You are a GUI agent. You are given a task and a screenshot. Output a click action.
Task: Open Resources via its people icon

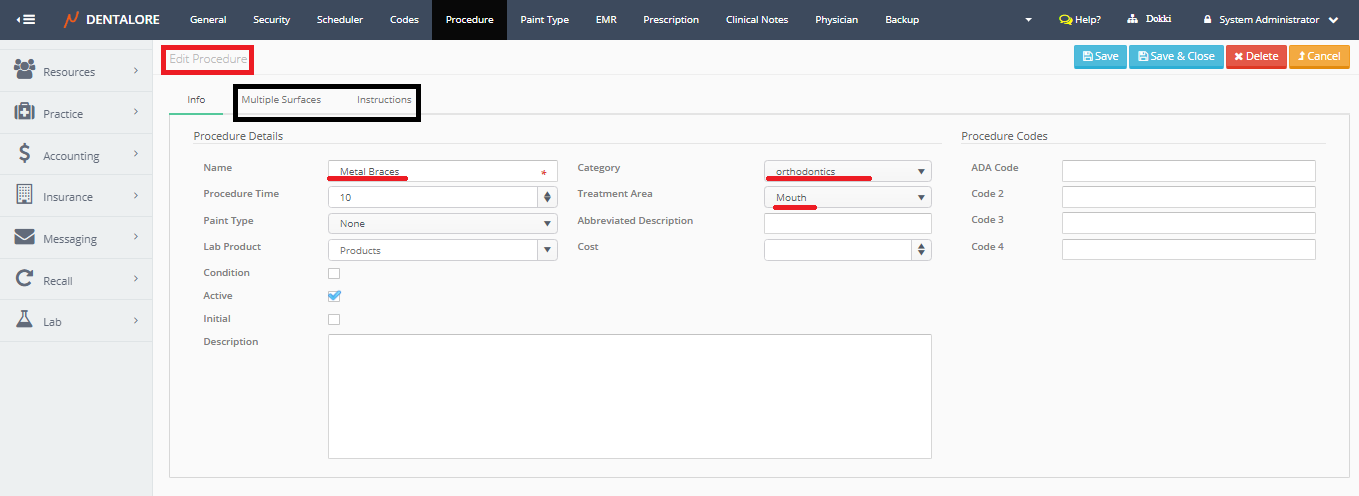pos(25,70)
